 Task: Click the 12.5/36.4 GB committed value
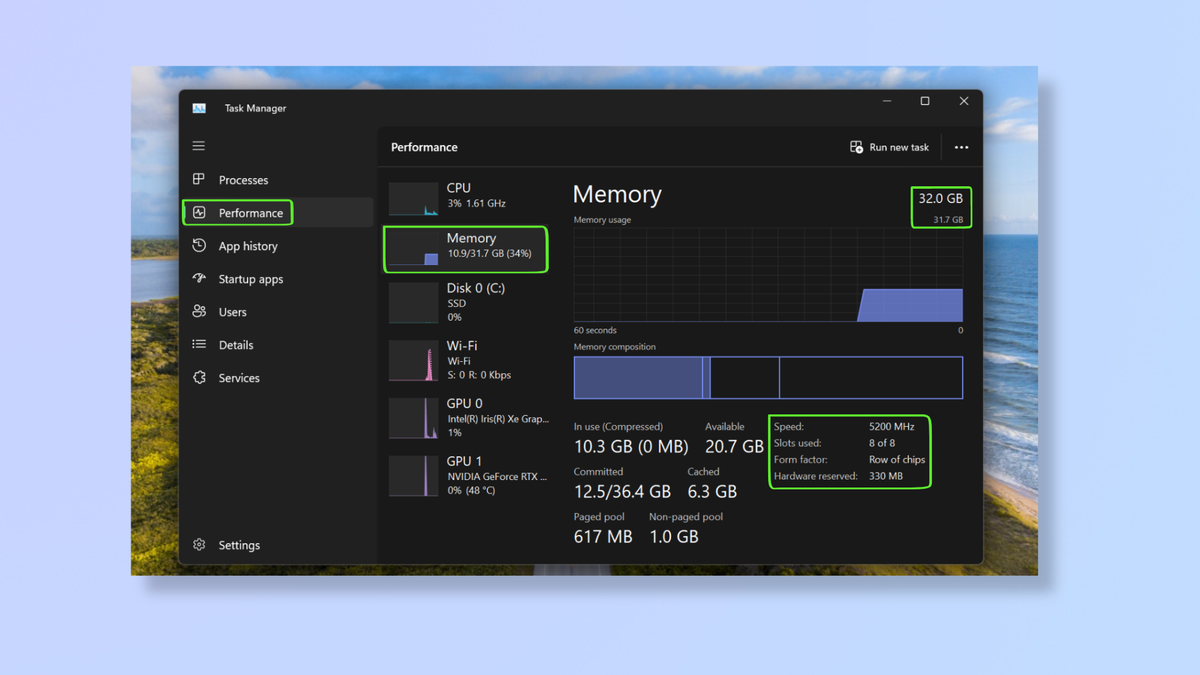622,492
